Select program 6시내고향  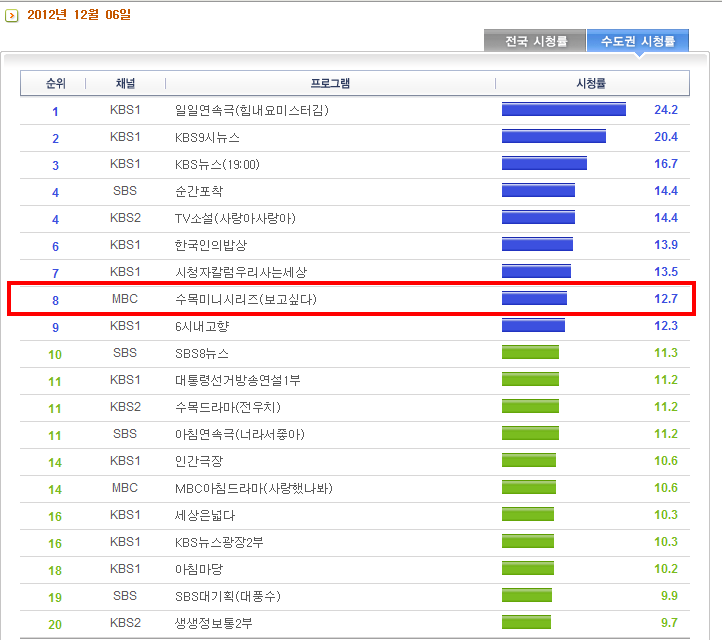202,326
